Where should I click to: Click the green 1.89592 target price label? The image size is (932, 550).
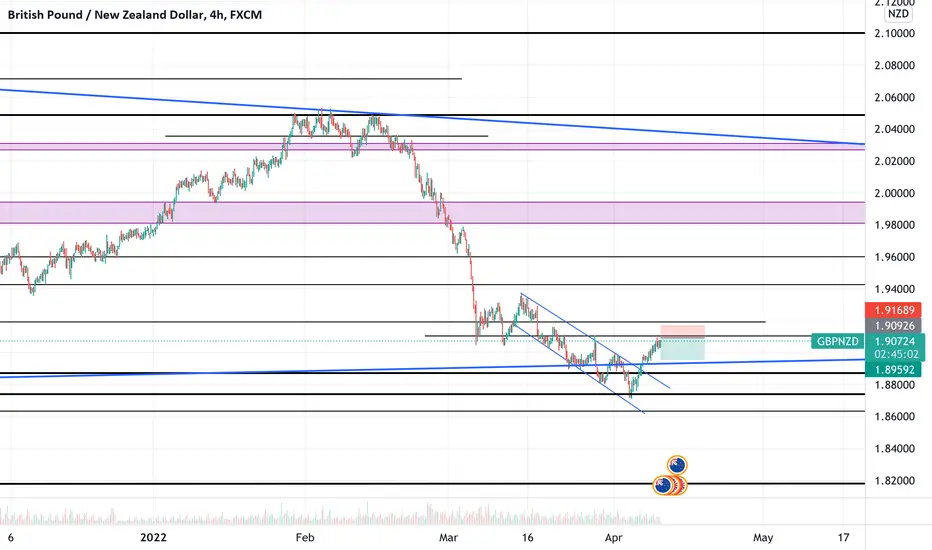click(x=893, y=369)
